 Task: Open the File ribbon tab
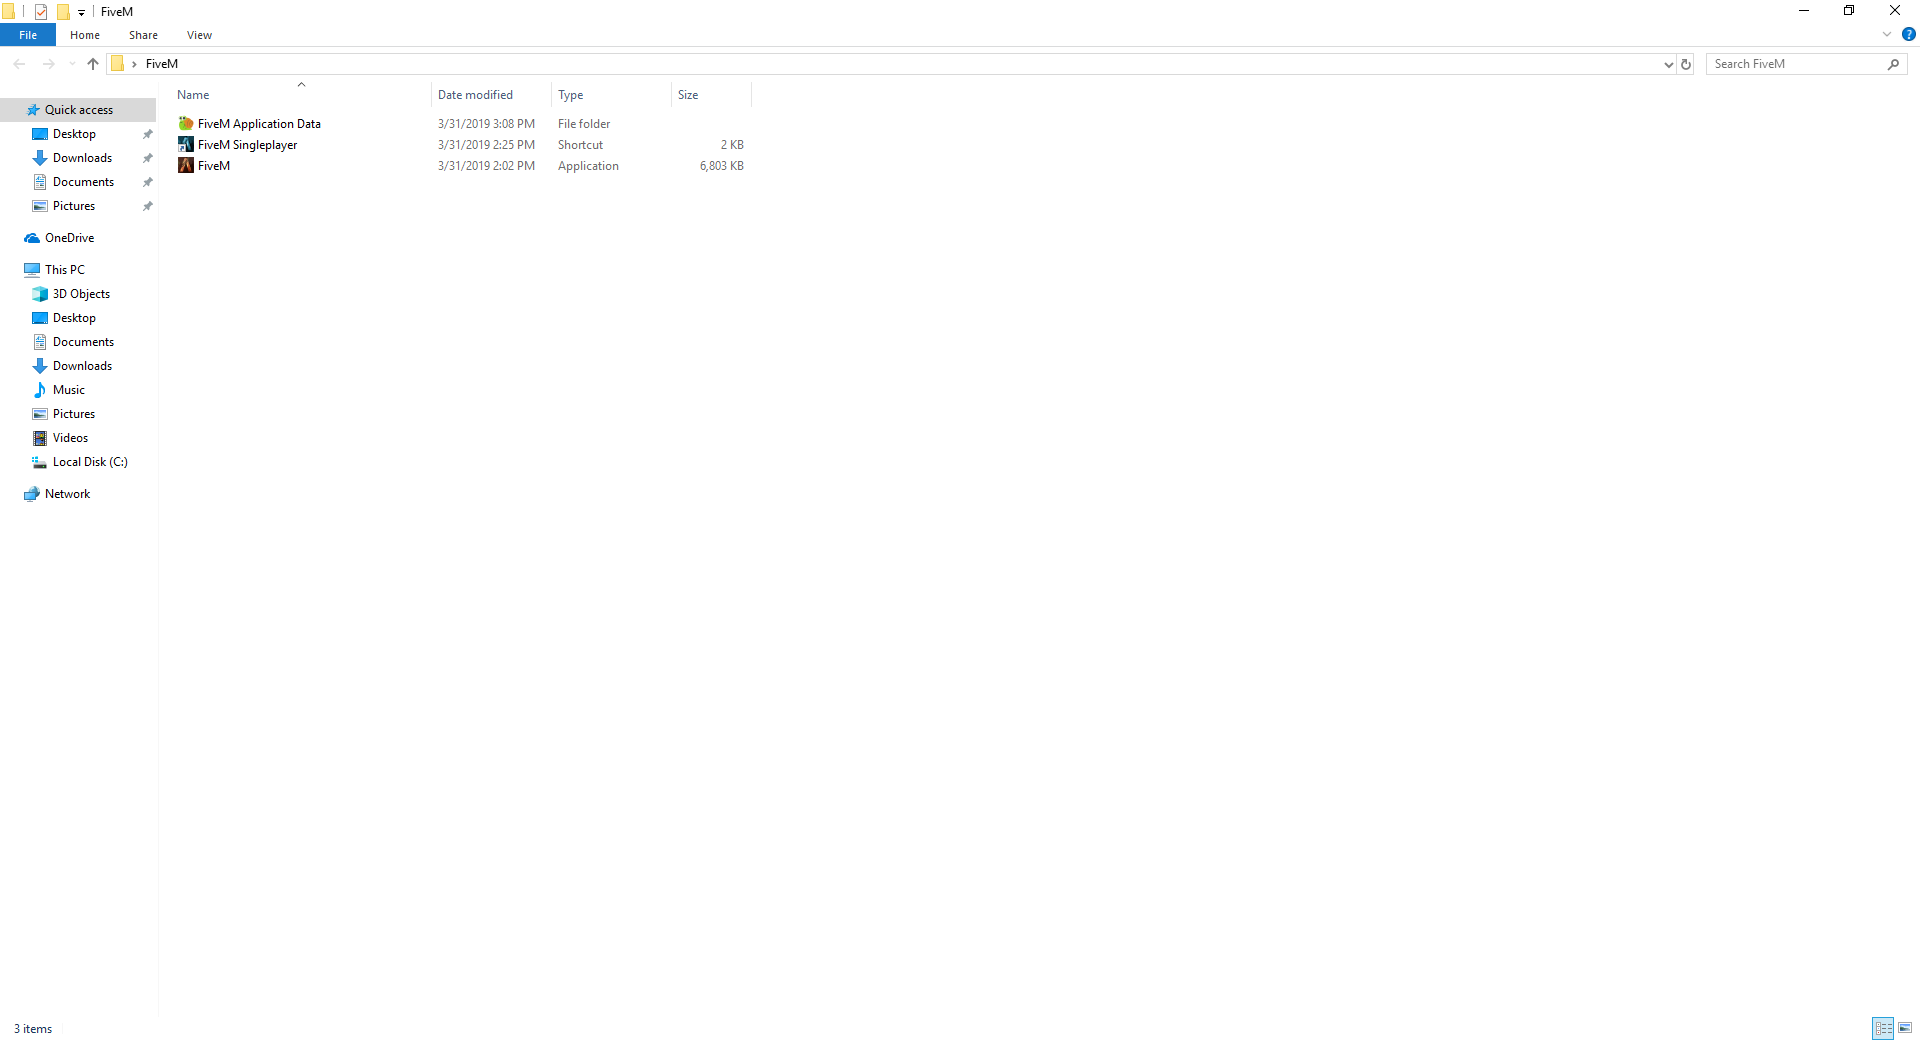pos(28,35)
